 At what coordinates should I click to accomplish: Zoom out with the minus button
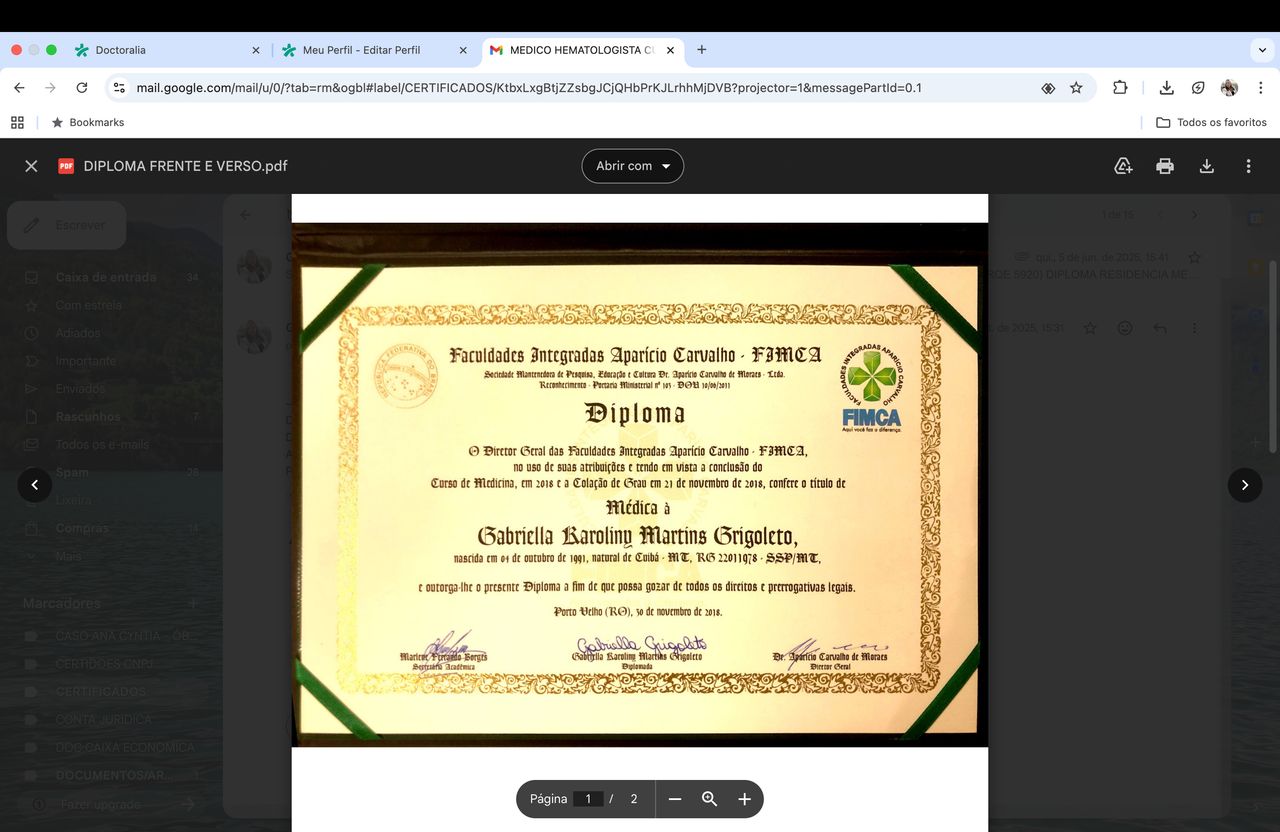click(675, 799)
